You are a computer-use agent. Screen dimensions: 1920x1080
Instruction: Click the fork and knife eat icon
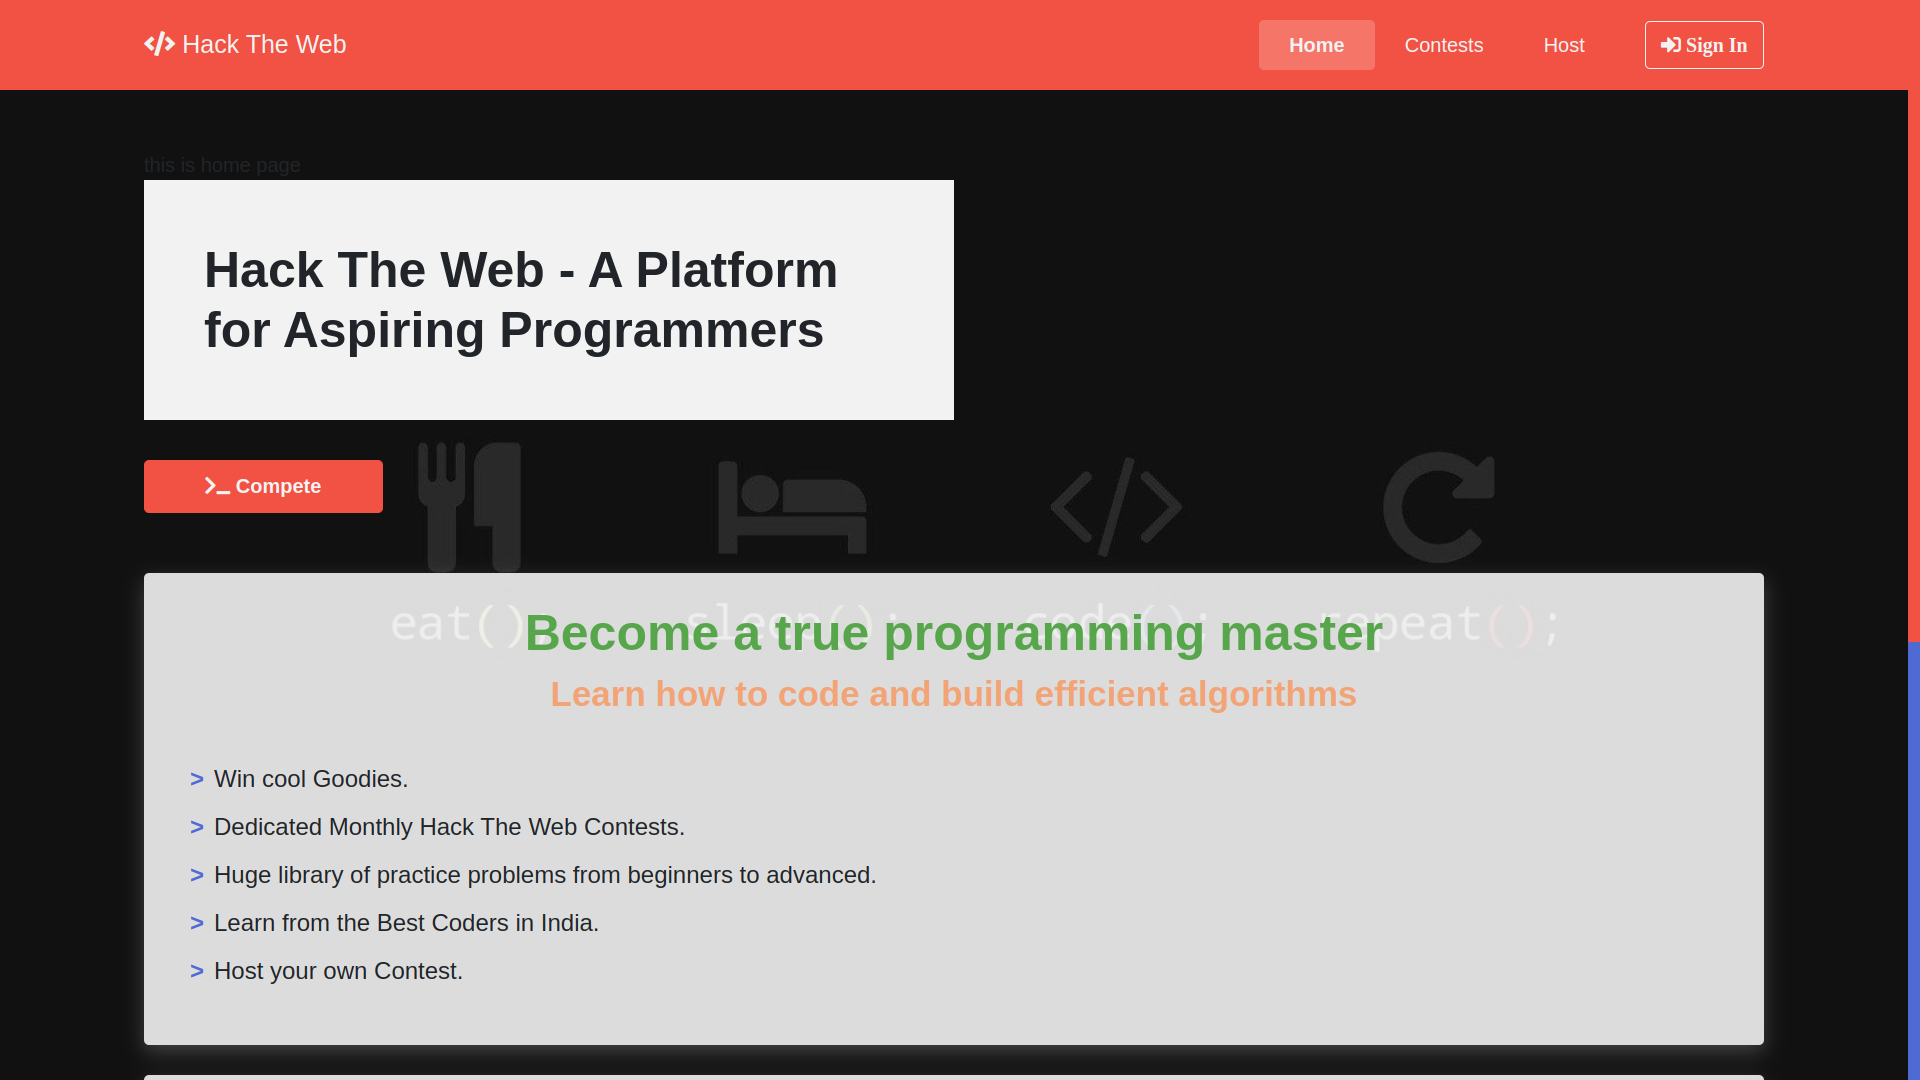click(x=469, y=507)
